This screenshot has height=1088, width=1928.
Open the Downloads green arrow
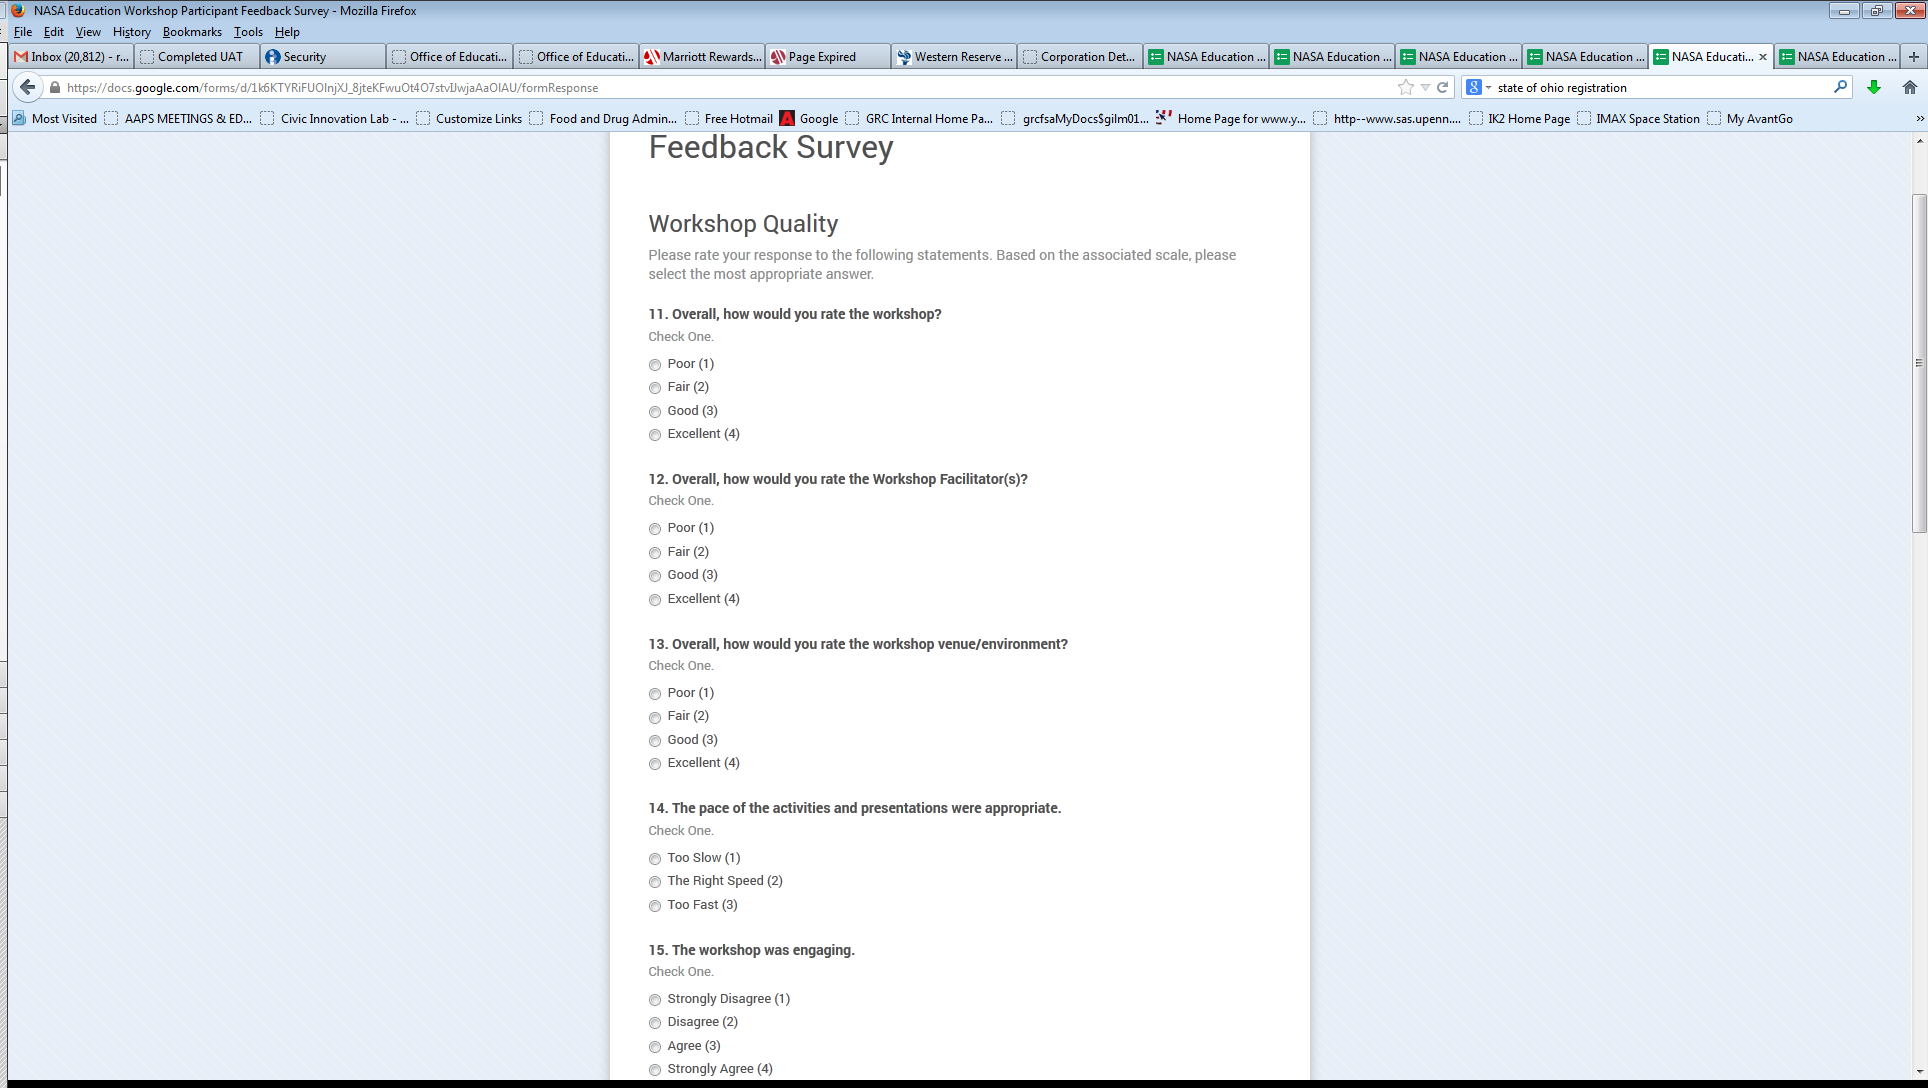(1874, 87)
